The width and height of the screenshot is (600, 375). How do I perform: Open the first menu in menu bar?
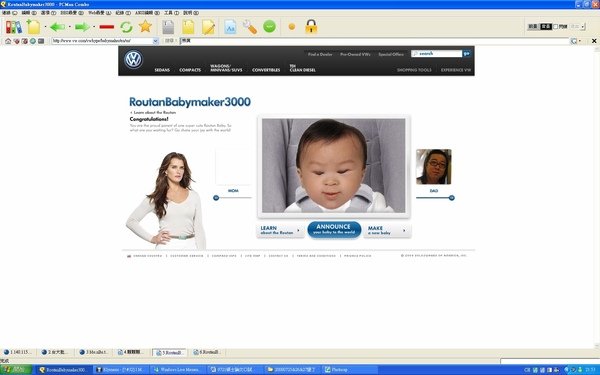point(10,13)
